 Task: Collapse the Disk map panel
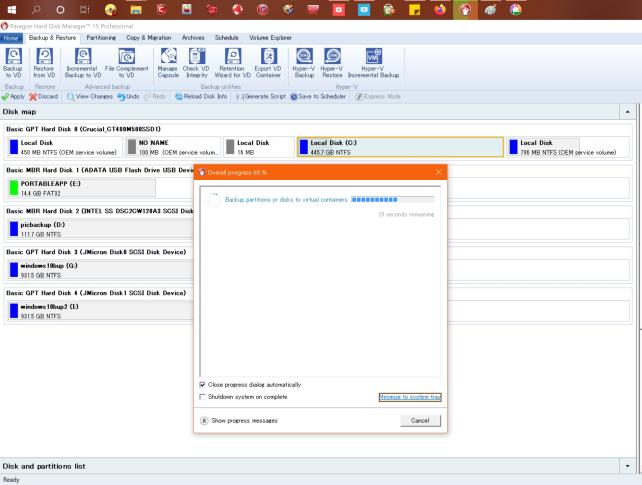pyautogui.click(x=628, y=112)
